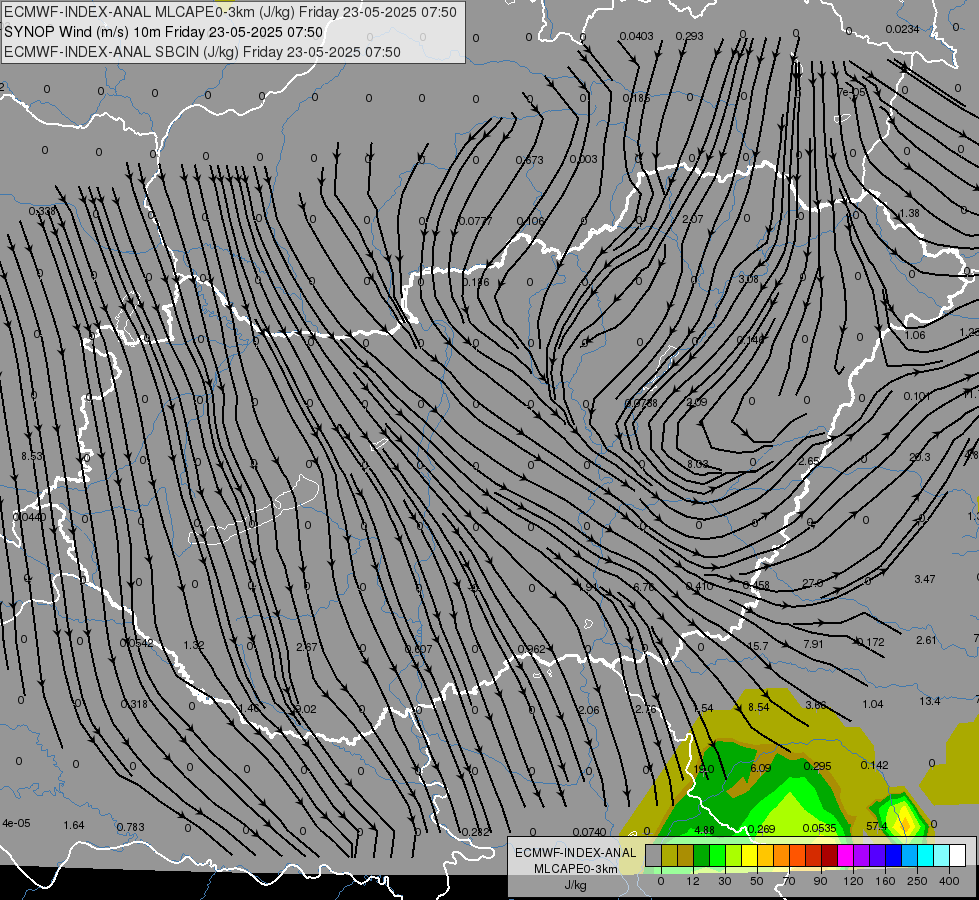Click the 57.4 value on the map
Screen dimensions: 979x900
[x=877, y=826]
